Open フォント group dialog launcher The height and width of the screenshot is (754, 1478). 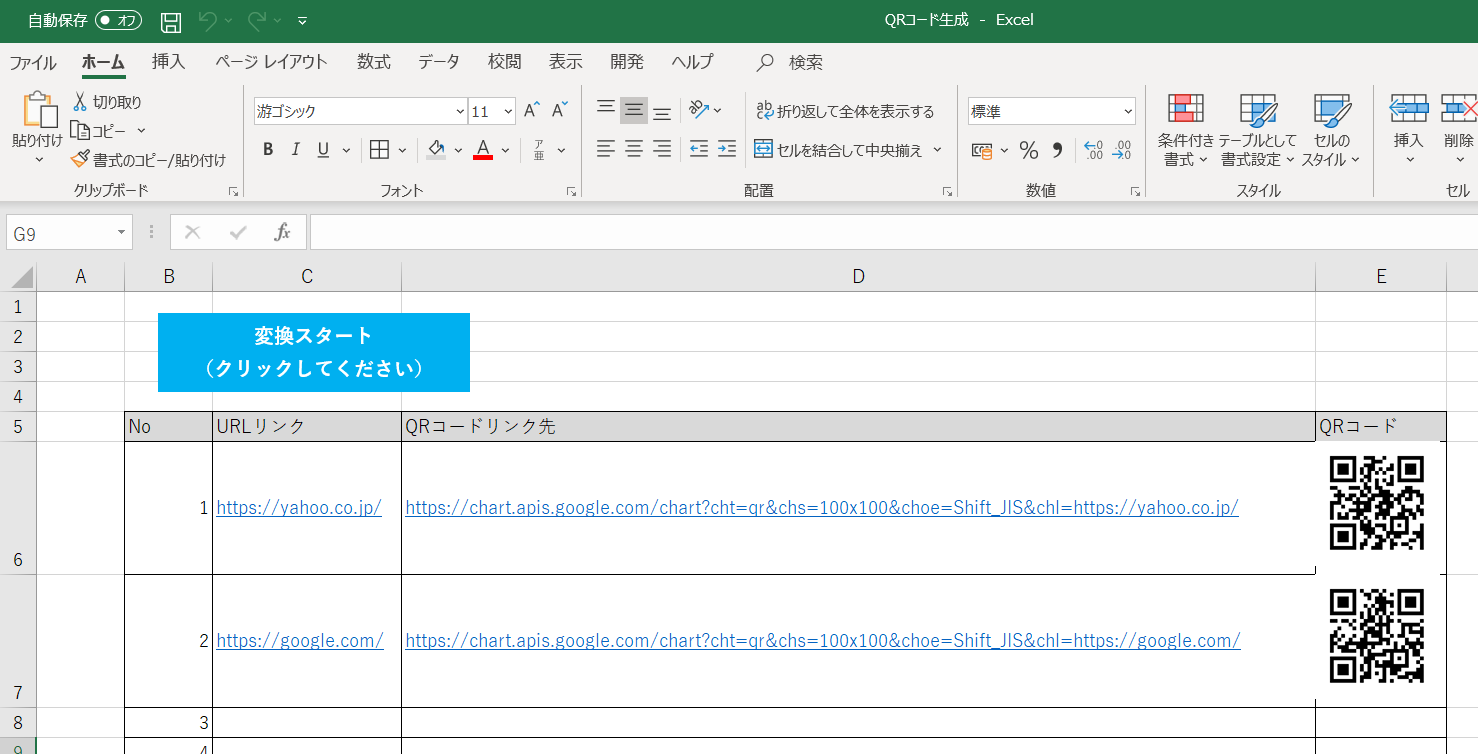[x=572, y=191]
